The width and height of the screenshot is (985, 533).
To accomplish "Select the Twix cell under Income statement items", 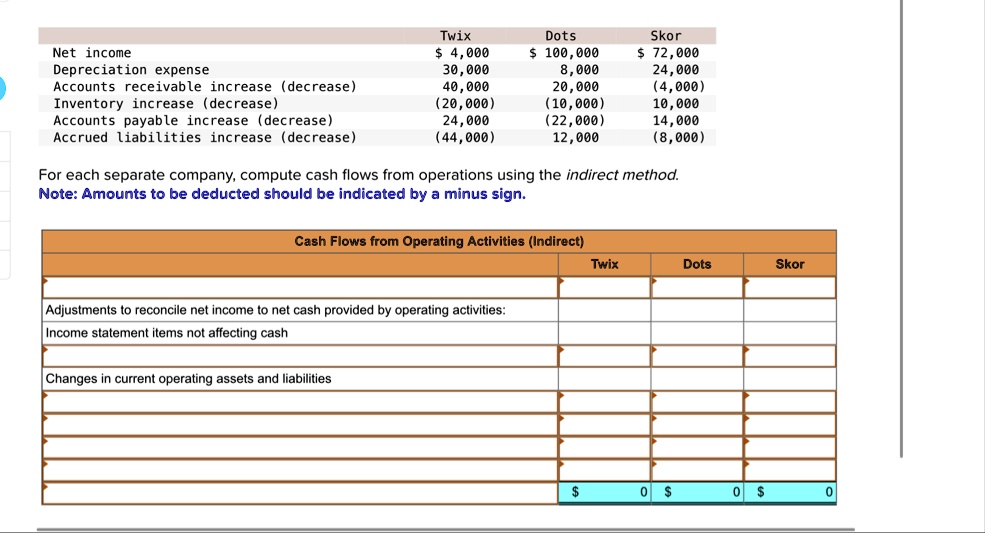I will coord(604,356).
